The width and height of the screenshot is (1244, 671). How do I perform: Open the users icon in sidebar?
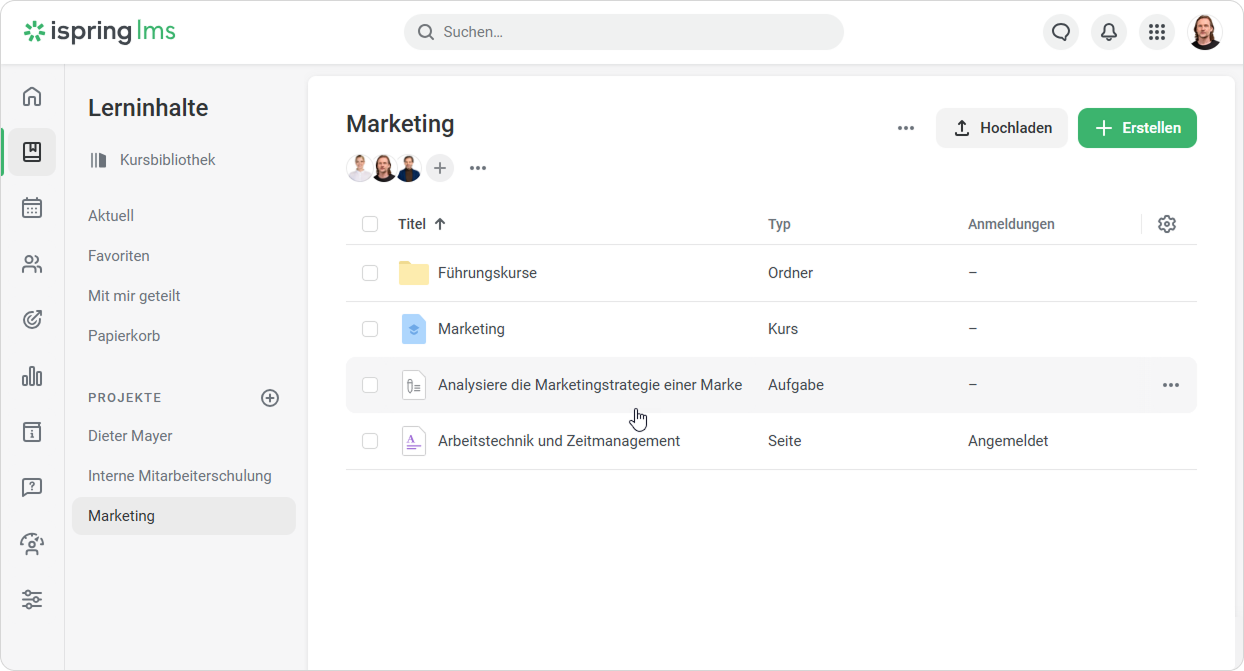pyautogui.click(x=32, y=264)
